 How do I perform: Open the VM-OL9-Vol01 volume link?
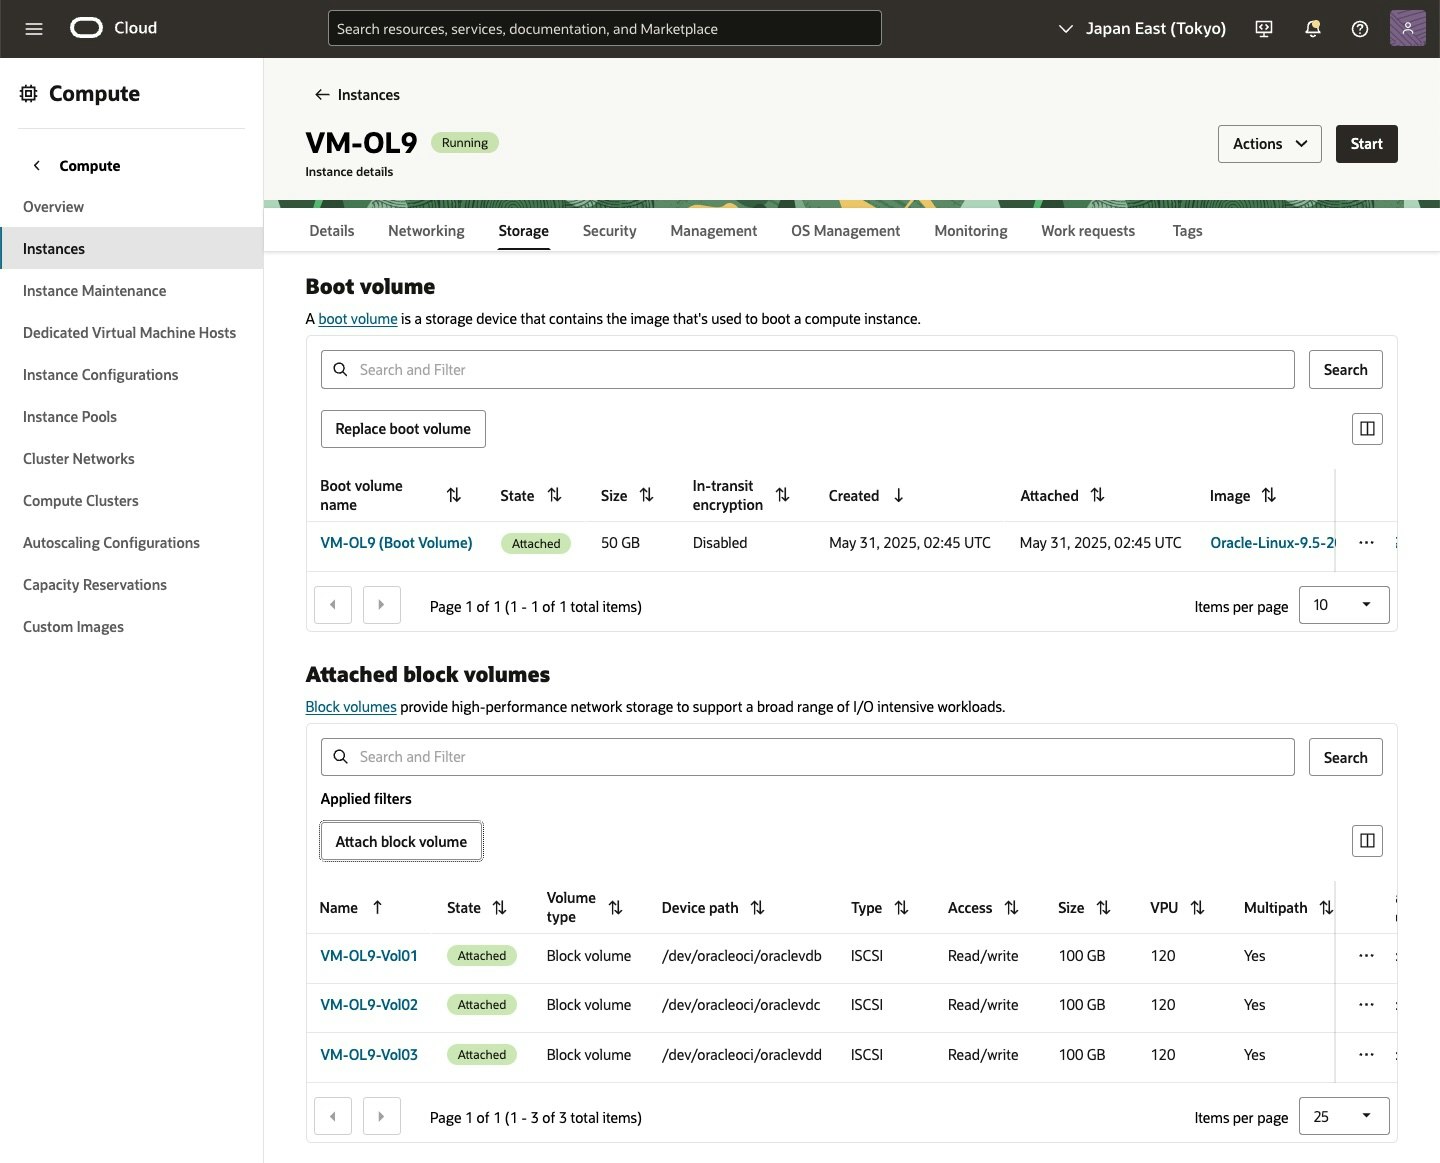tap(369, 956)
